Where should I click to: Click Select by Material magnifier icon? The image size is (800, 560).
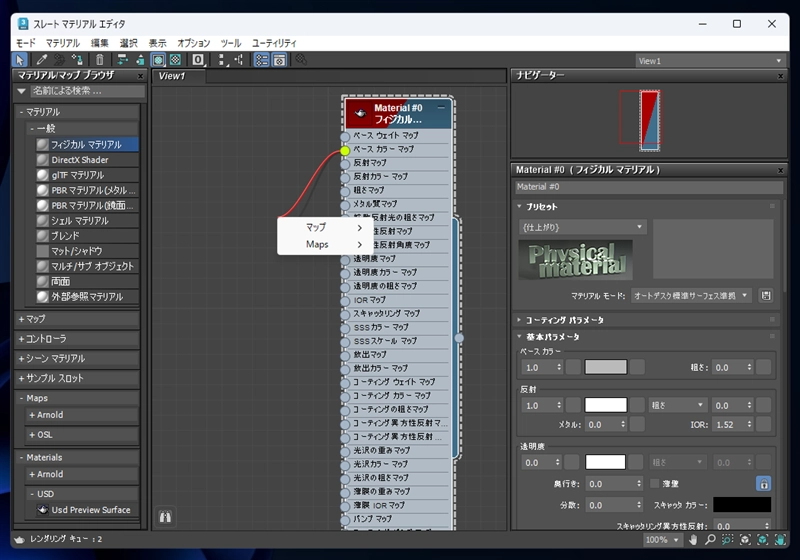pos(301,60)
